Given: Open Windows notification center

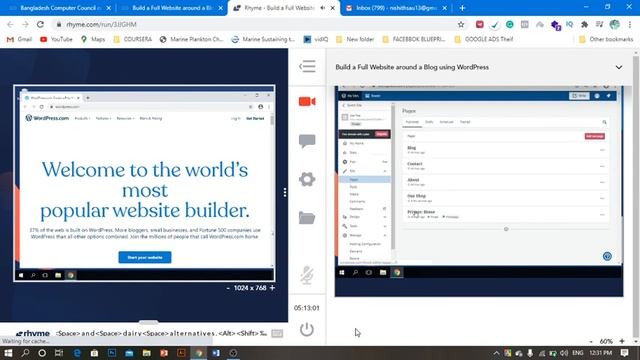Looking at the screenshot, I should pyautogui.click(x=624, y=353).
